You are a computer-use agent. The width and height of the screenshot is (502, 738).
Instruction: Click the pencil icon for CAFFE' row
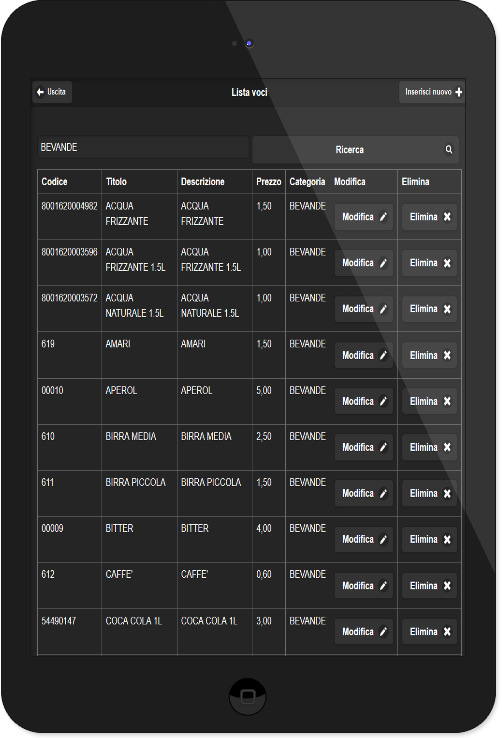tap(383, 586)
